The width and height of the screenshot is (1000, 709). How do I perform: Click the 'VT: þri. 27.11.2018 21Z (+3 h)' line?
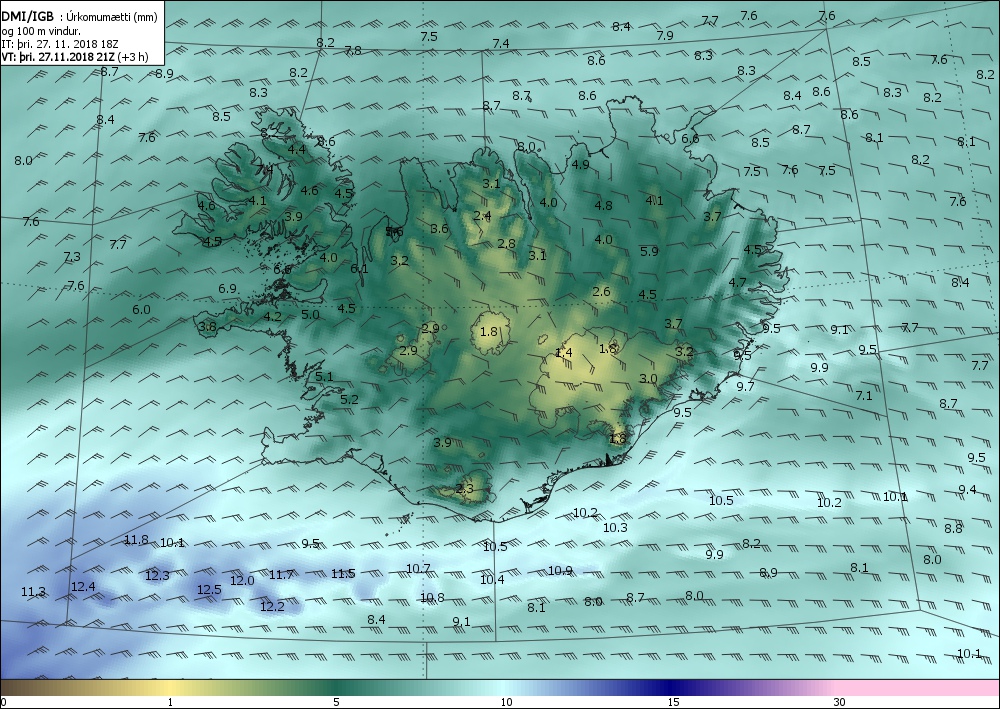coord(75,57)
